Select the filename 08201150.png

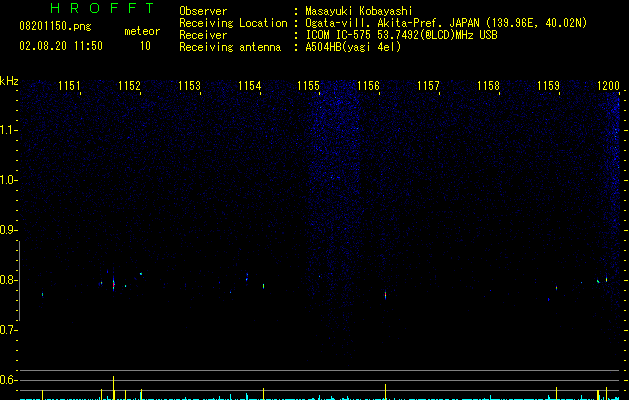(55, 27)
